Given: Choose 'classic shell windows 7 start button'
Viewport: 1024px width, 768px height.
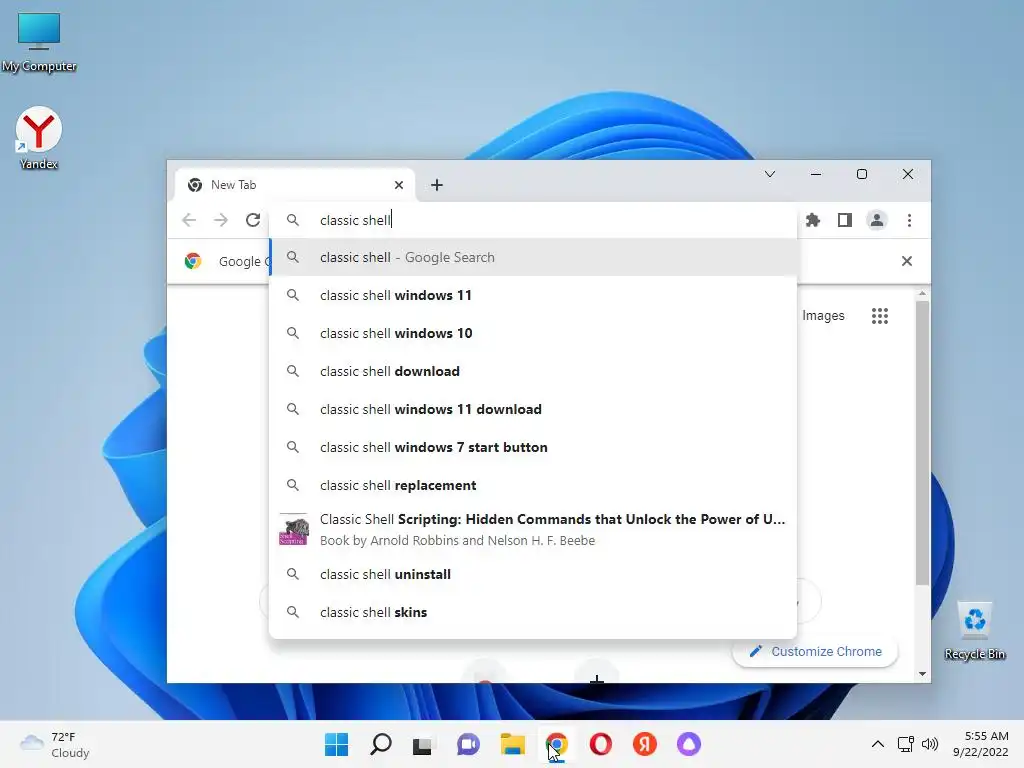Looking at the screenshot, I should click(x=533, y=447).
